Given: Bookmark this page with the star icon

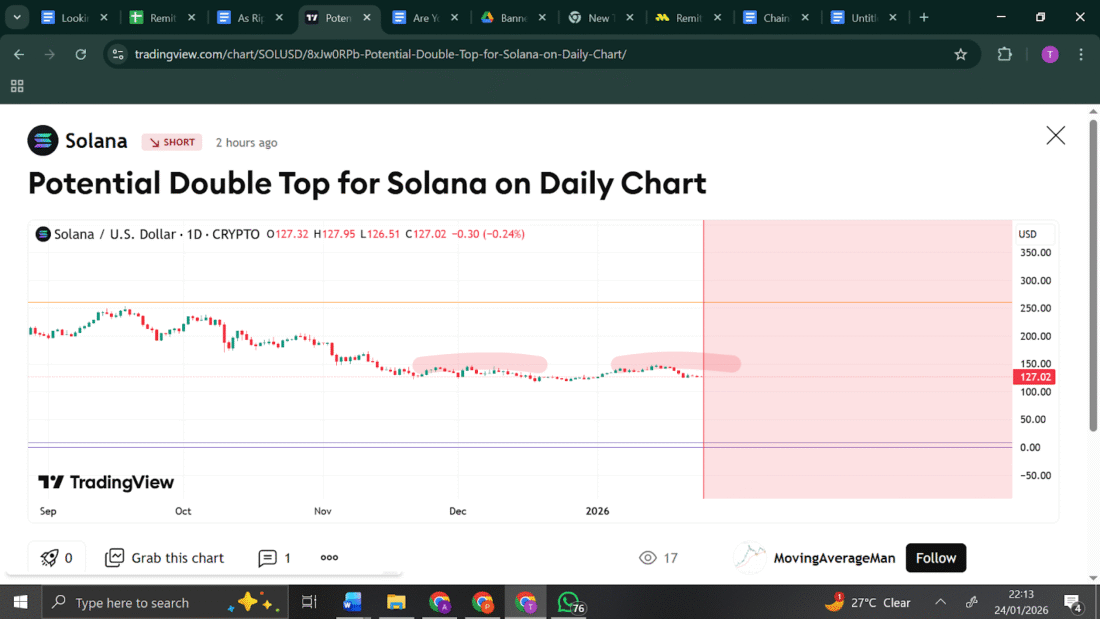Looking at the screenshot, I should pos(961,54).
